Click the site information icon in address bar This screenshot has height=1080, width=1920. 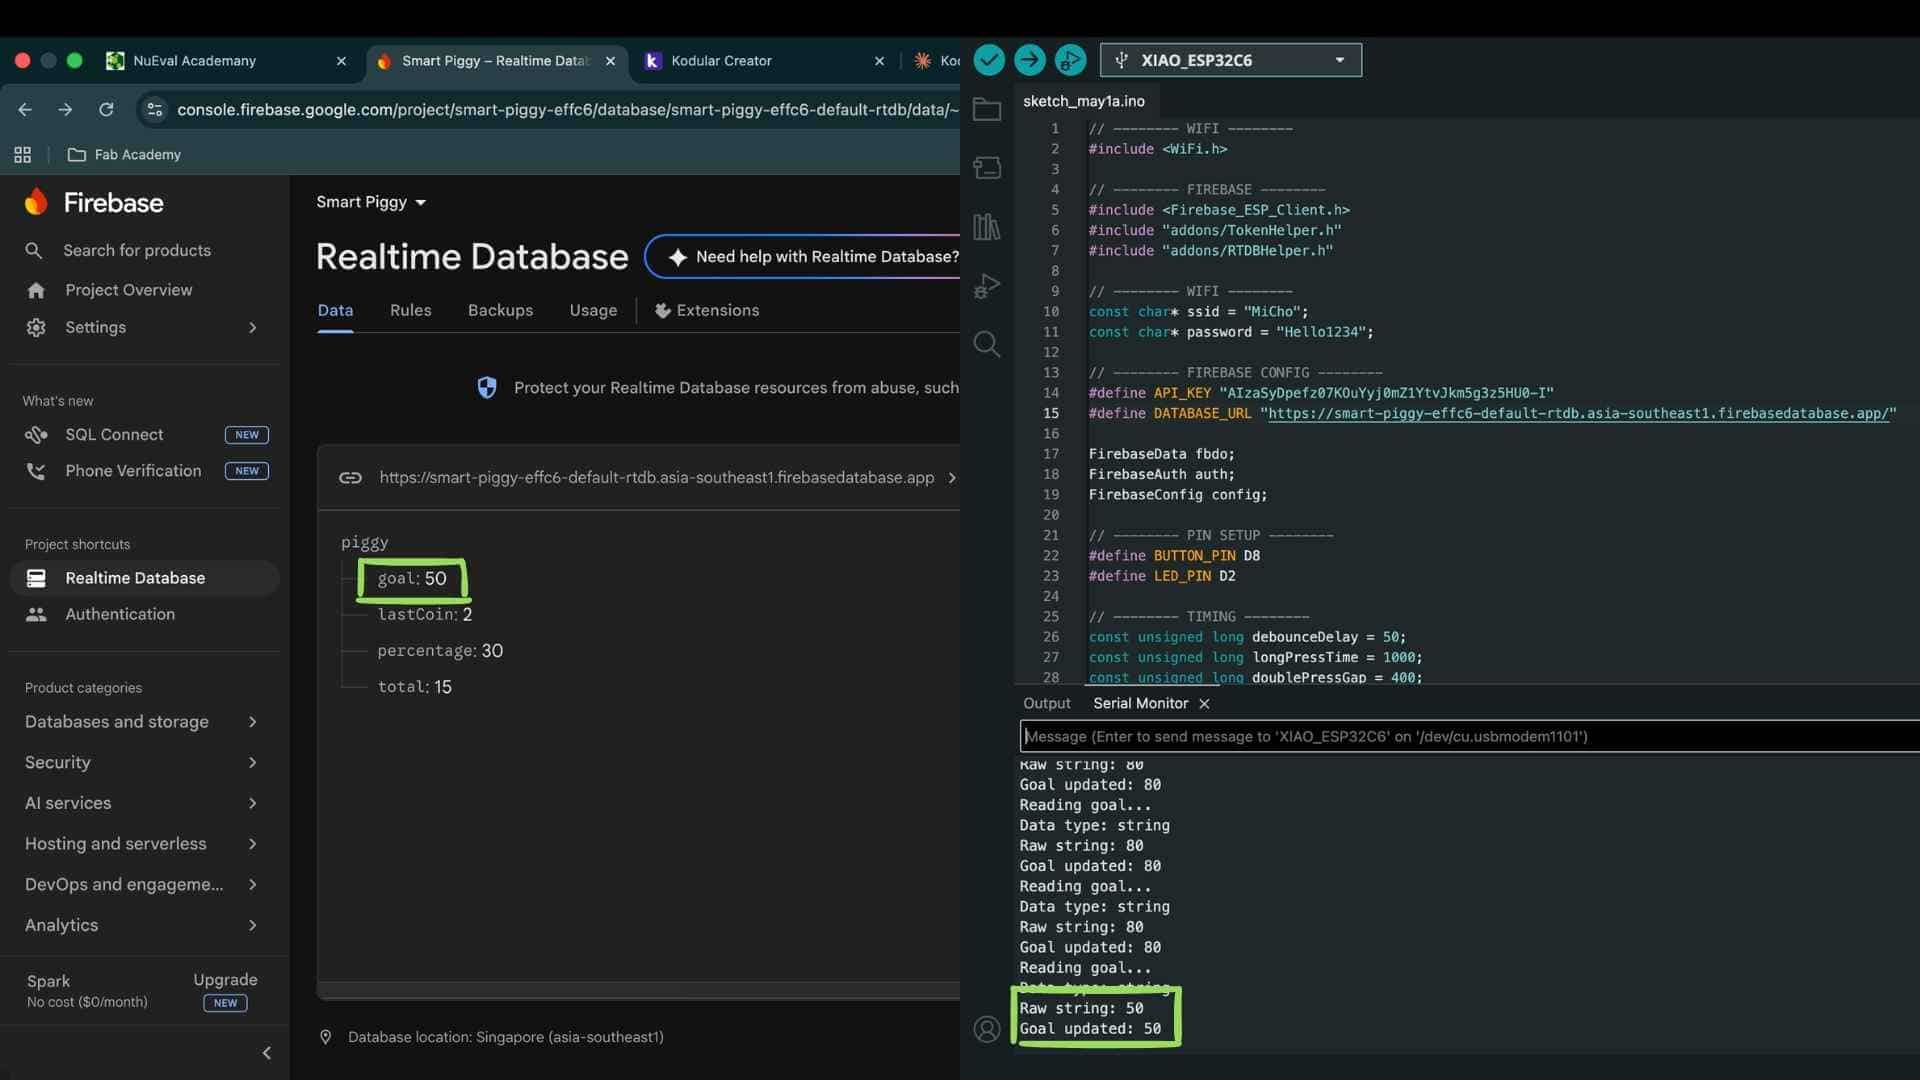(x=154, y=110)
